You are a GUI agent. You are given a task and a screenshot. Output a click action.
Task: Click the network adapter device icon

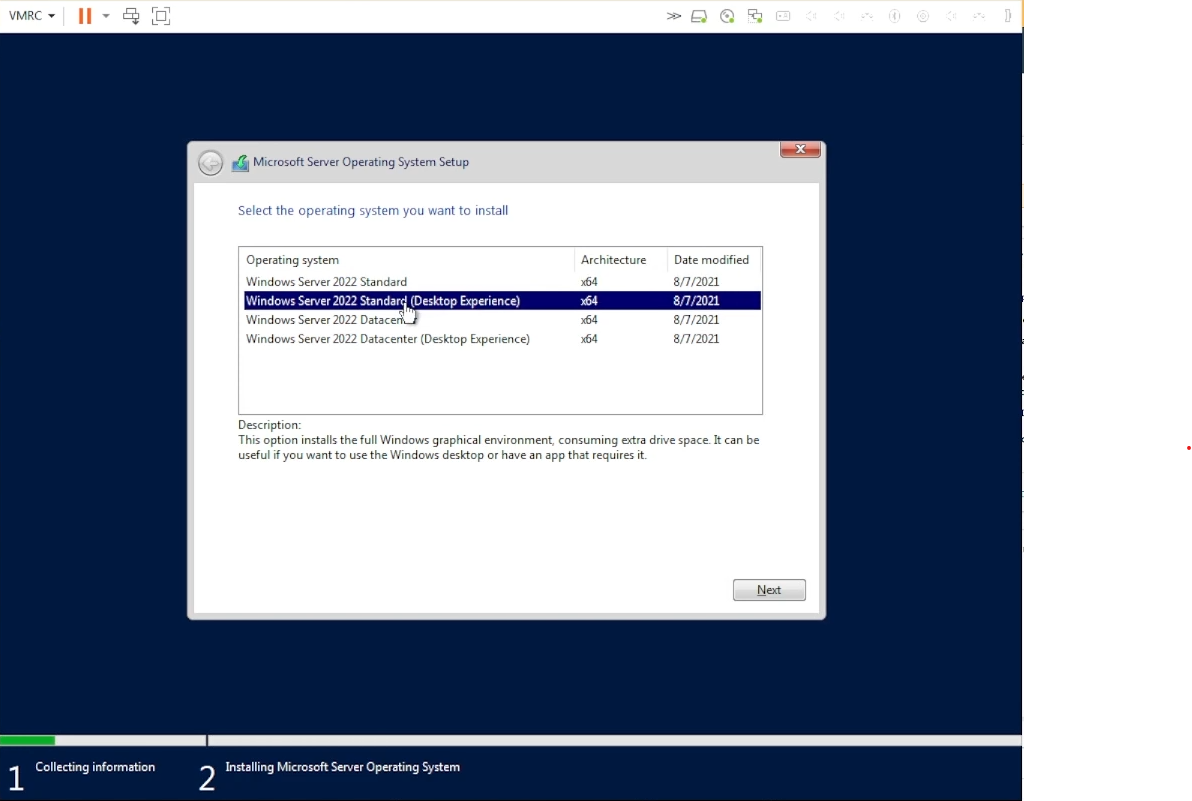coord(755,15)
